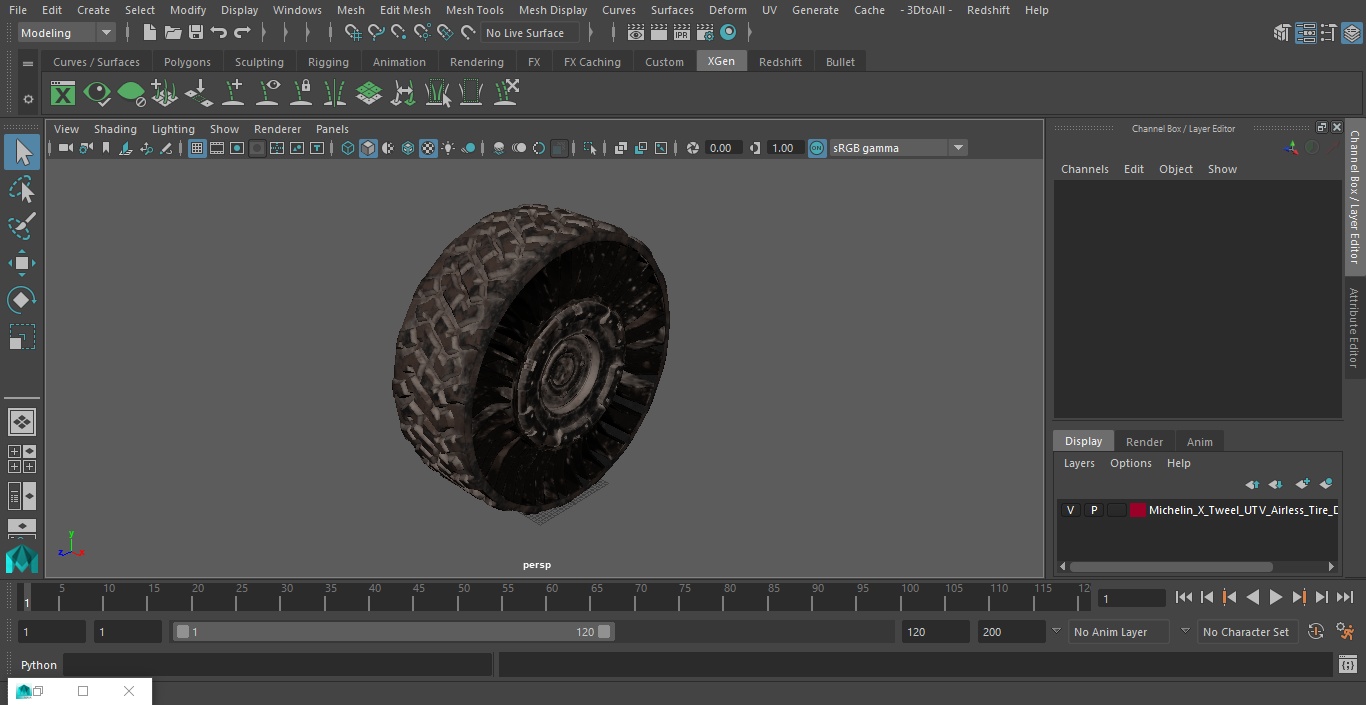The width and height of the screenshot is (1366, 705).
Task: Click the red layer color swatch
Action: pos(1138,510)
